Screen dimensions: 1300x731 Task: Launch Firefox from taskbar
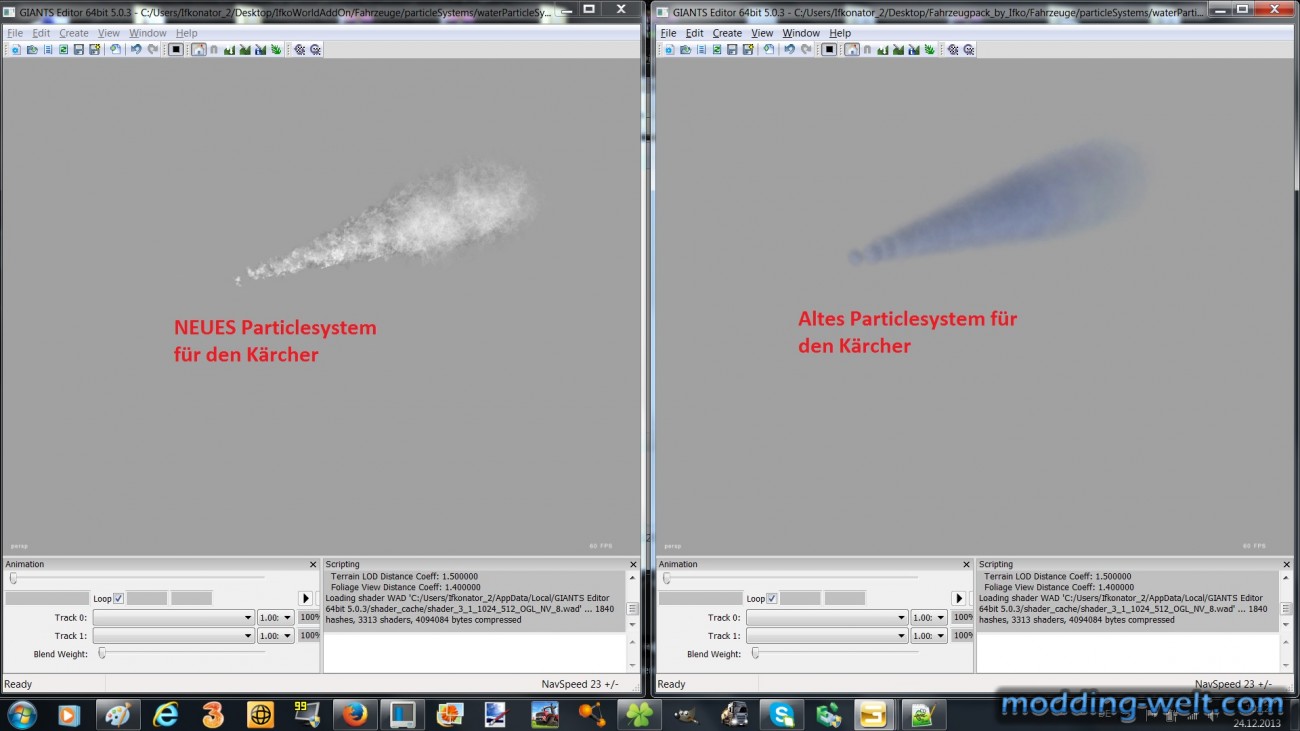coord(354,715)
